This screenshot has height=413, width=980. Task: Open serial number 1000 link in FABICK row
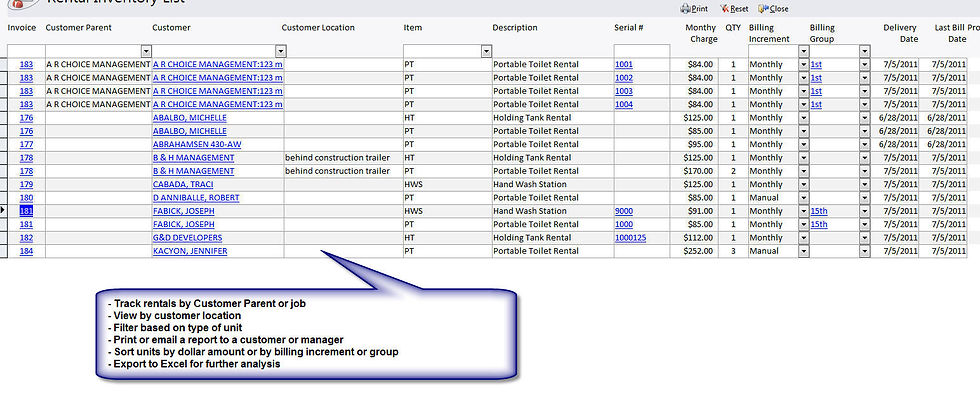click(624, 224)
